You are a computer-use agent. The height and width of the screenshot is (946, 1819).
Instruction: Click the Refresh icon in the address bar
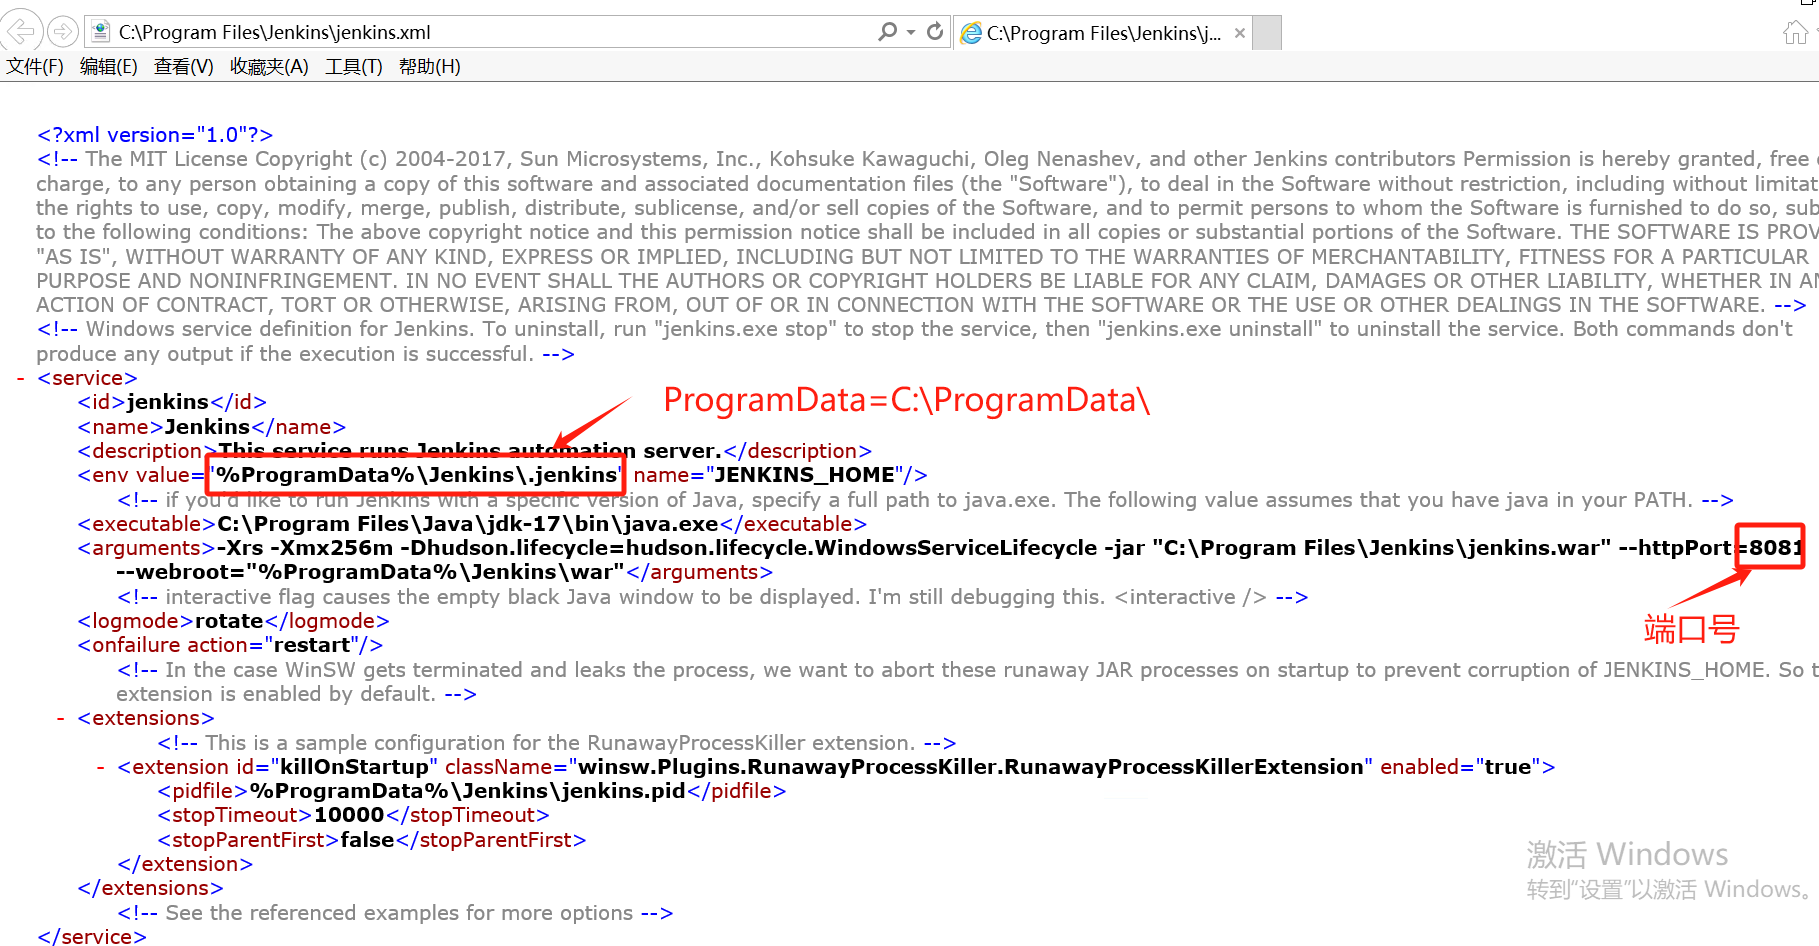(935, 32)
